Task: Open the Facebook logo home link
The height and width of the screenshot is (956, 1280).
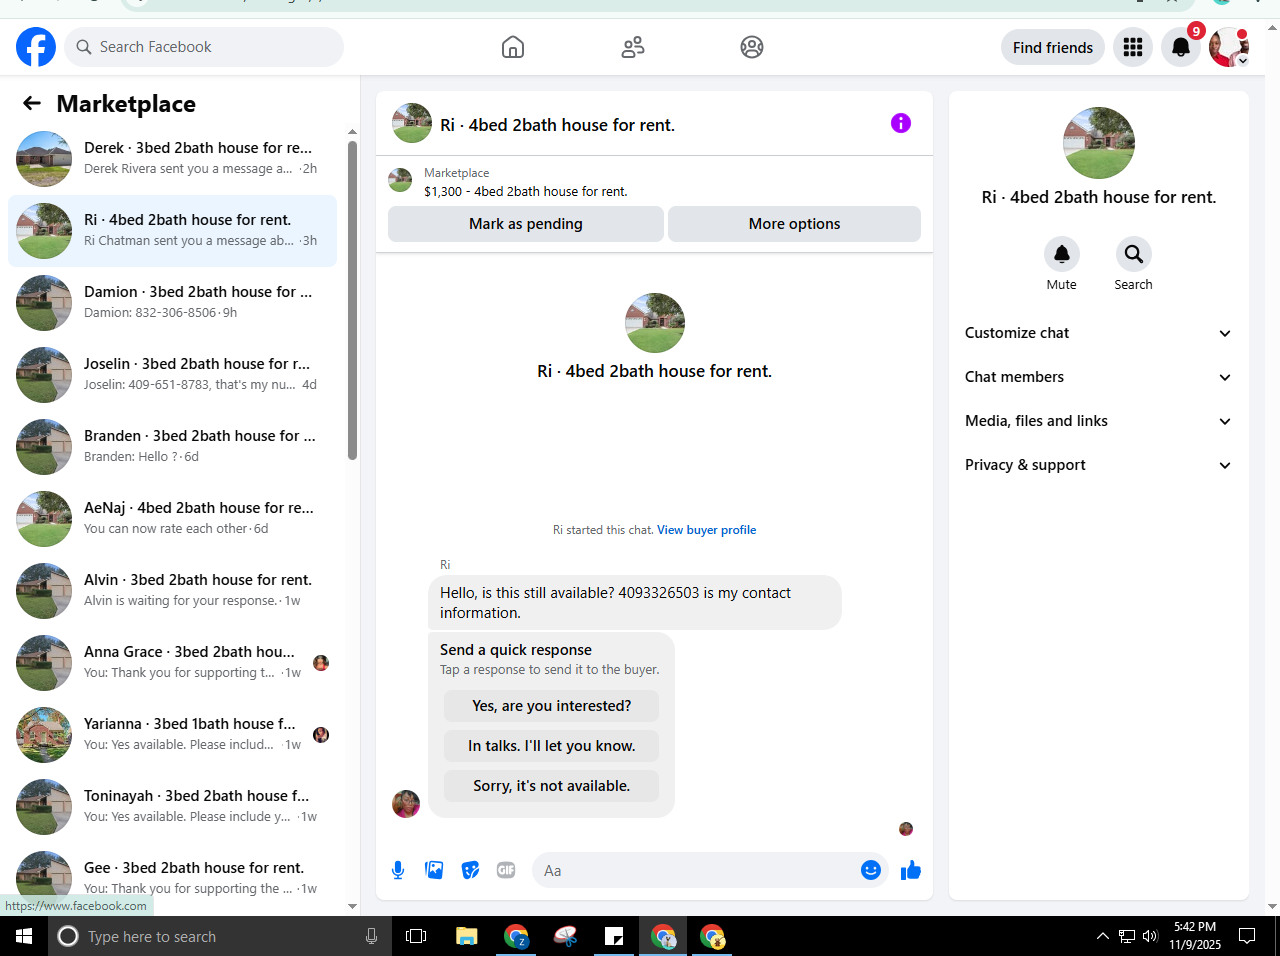Action: point(36,47)
